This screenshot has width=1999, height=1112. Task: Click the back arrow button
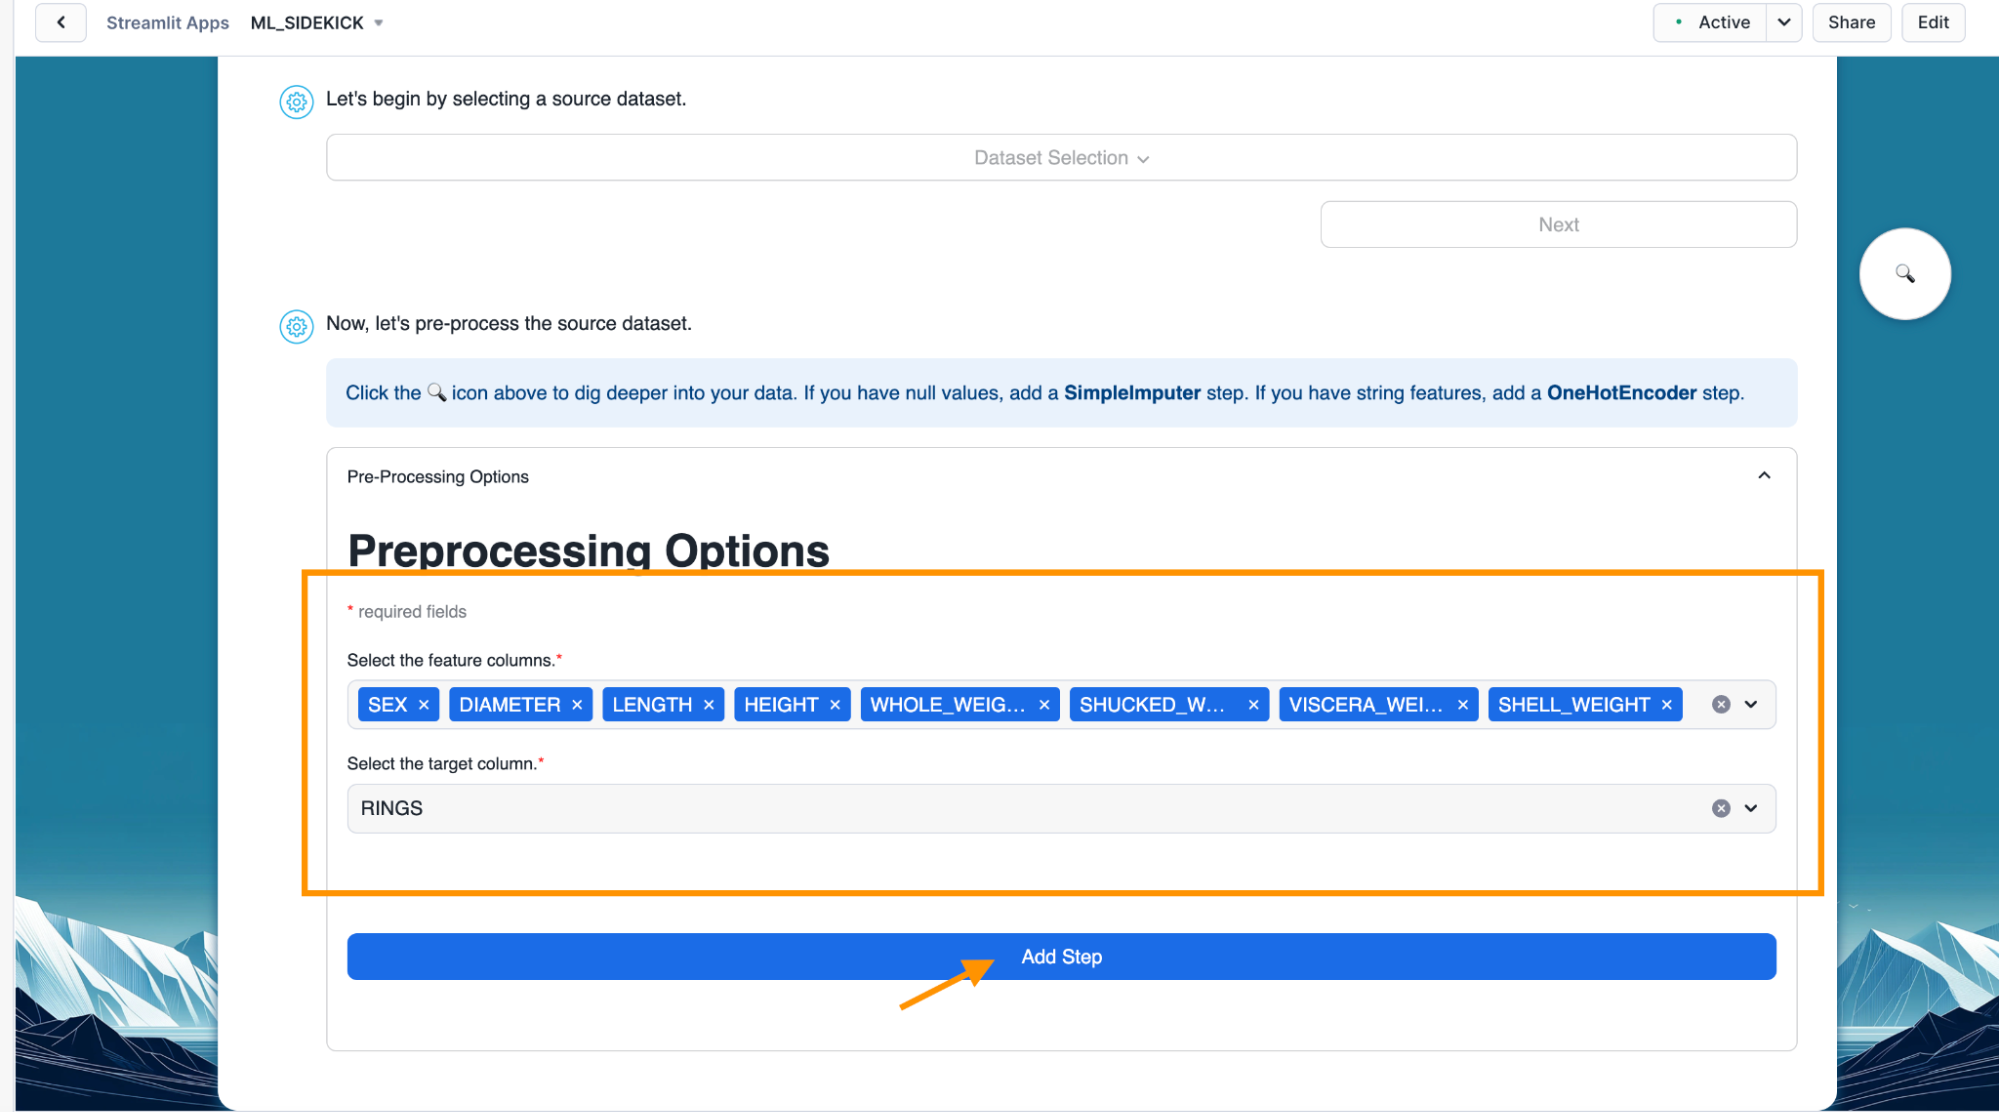coord(61,22)
